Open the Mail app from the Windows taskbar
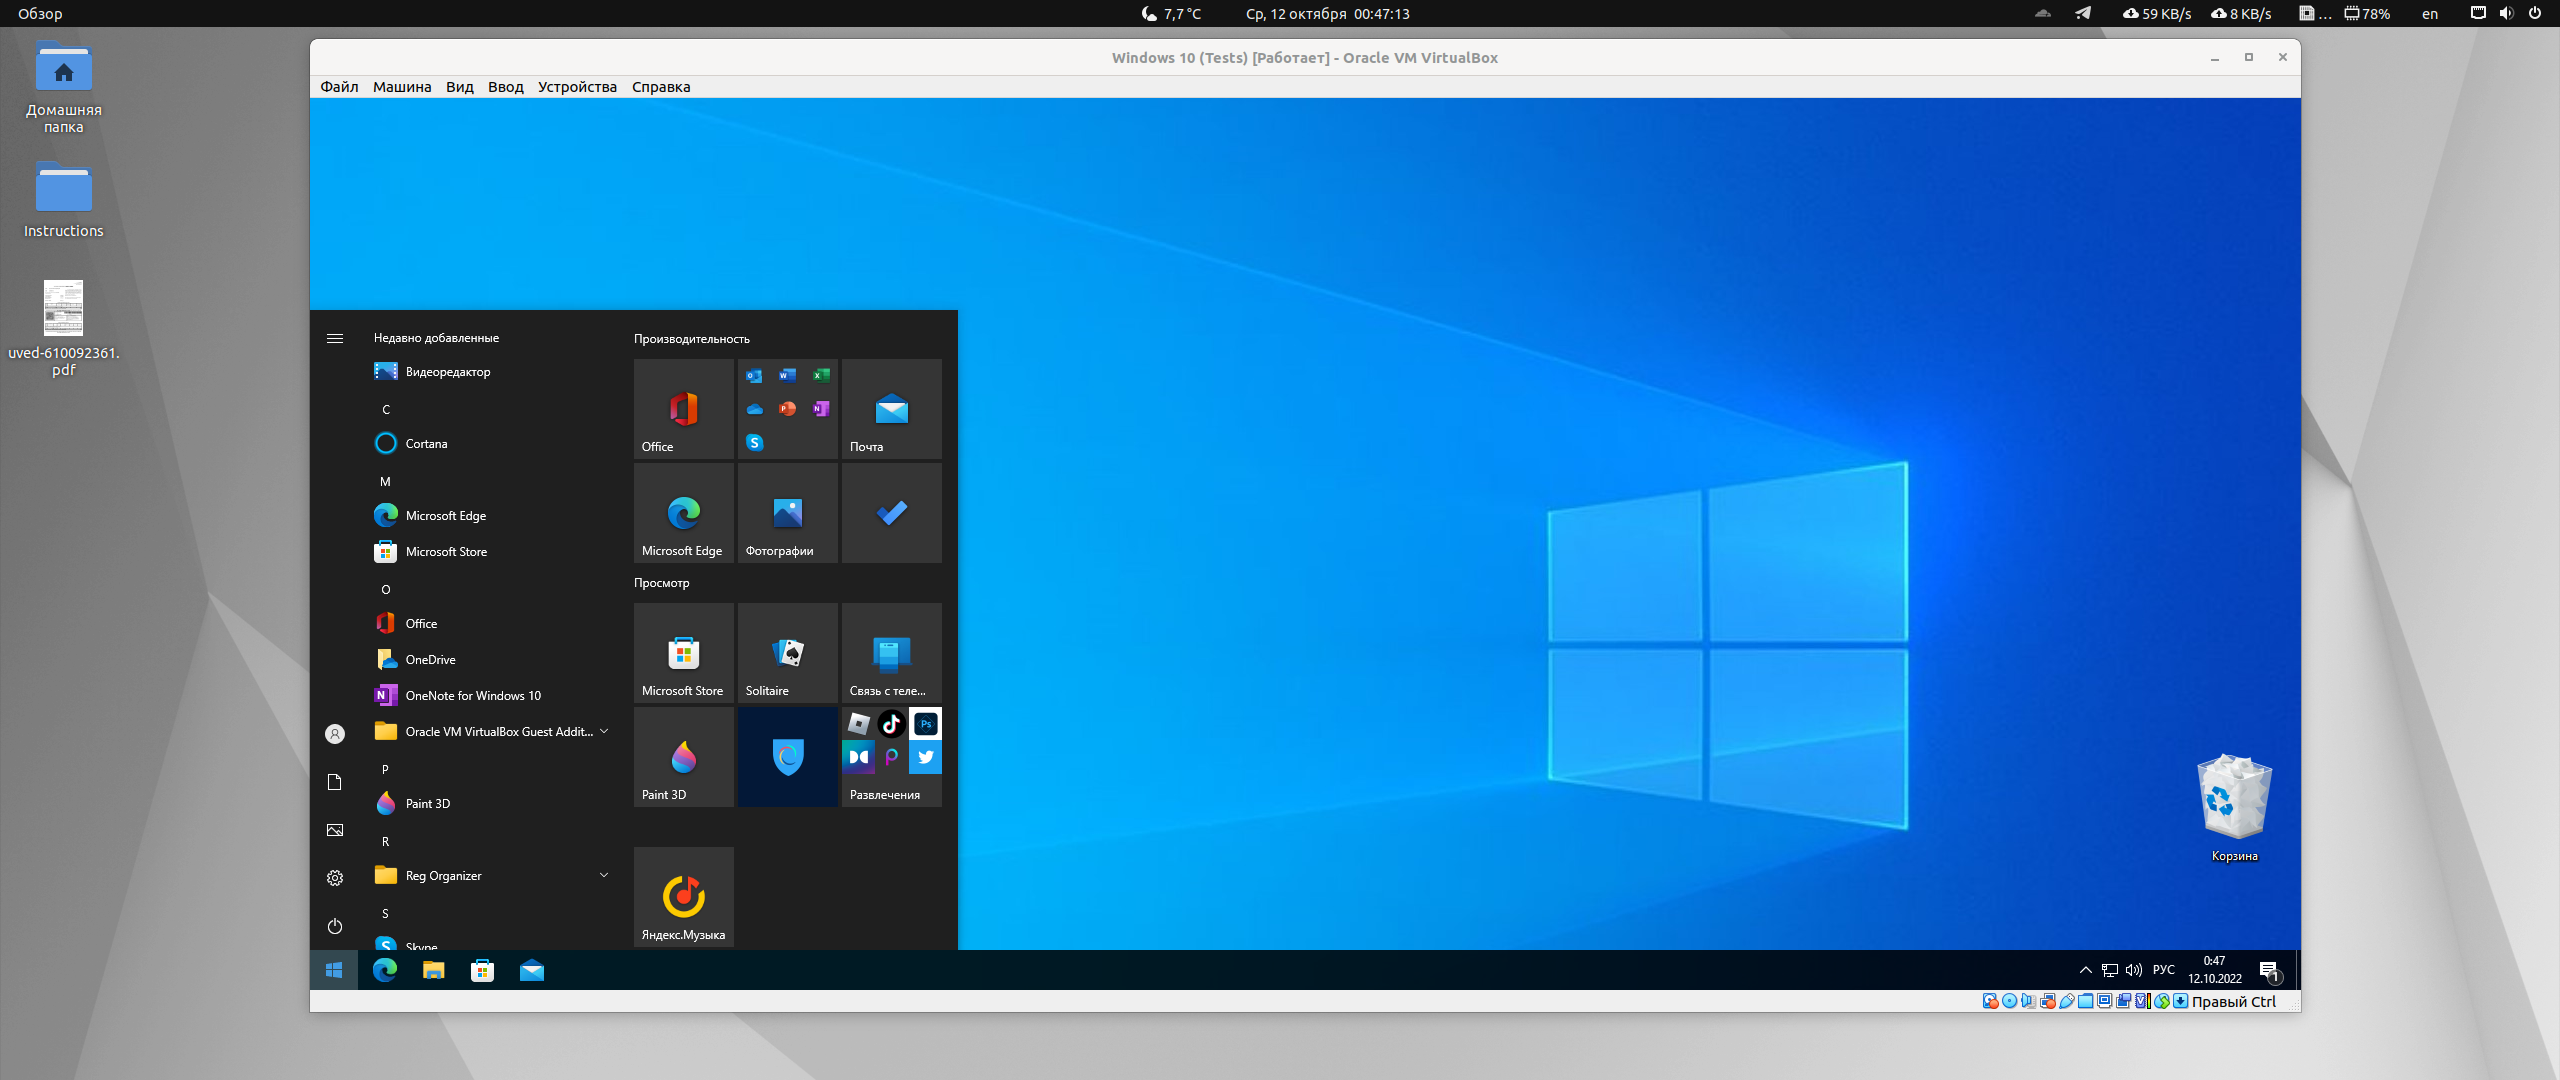The image size is (2560, 1080). (x=532, y=970)
